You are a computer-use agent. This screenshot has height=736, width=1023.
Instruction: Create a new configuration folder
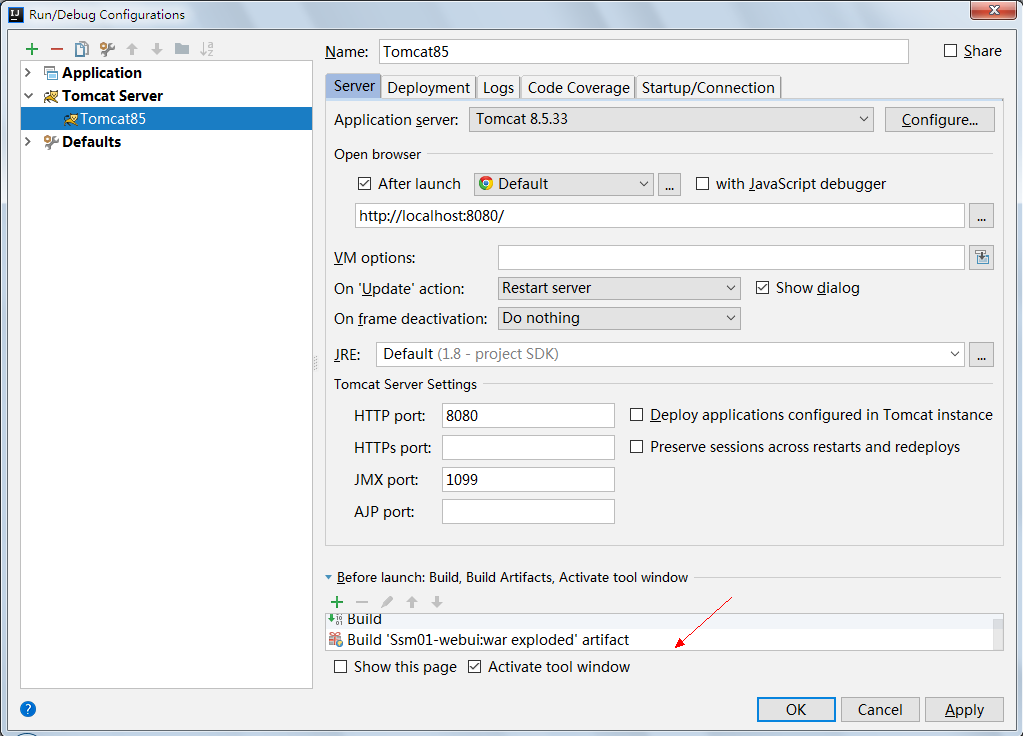(182, 49)
